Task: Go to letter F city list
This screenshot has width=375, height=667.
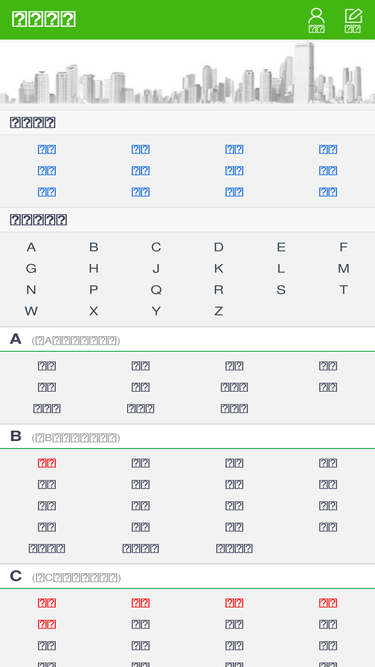Action: pyautogui.click(x=344, y=247)
